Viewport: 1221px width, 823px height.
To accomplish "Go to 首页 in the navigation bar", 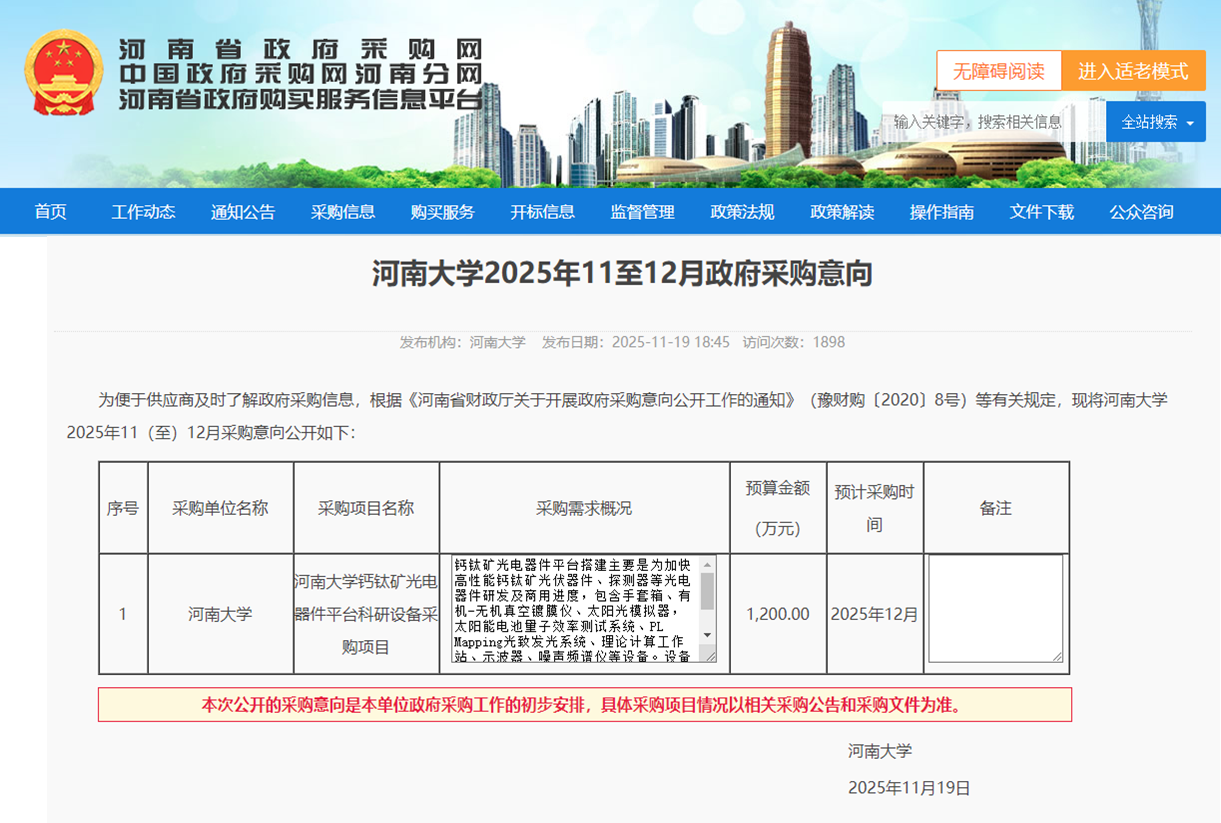I will 51,212.
